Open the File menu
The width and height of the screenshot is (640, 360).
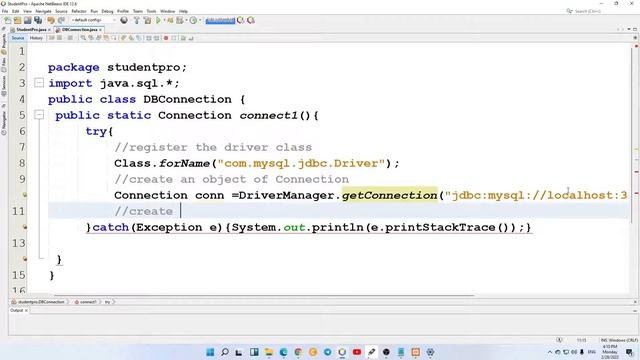point(5,11)
